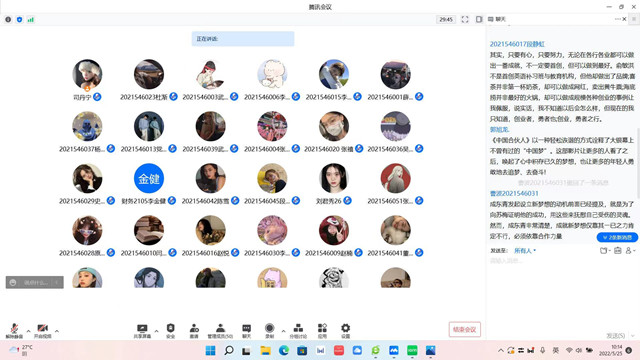Show hidden system tray icons chevron
The height and width of the screenshot is (360, 640).
pos(500,350)
